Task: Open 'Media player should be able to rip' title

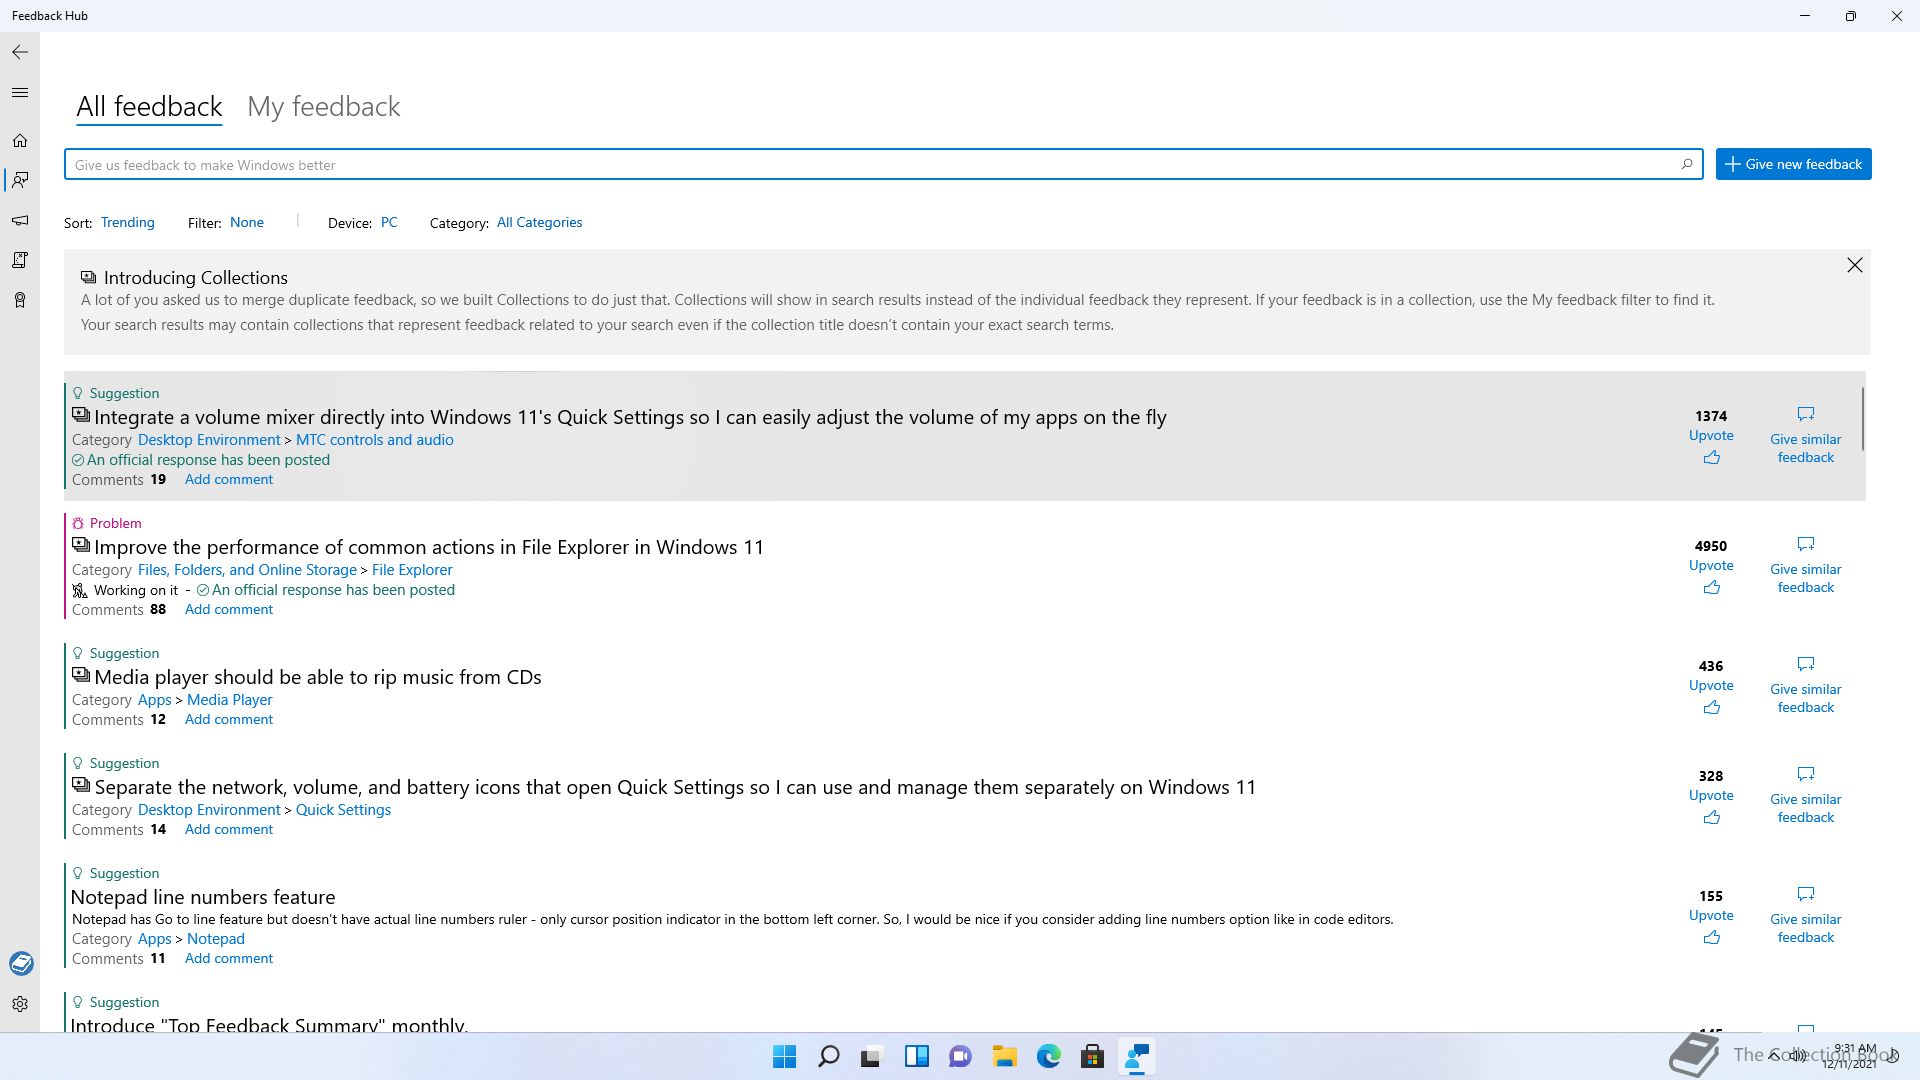Action: pyautogui.click(x=317, y=677)
